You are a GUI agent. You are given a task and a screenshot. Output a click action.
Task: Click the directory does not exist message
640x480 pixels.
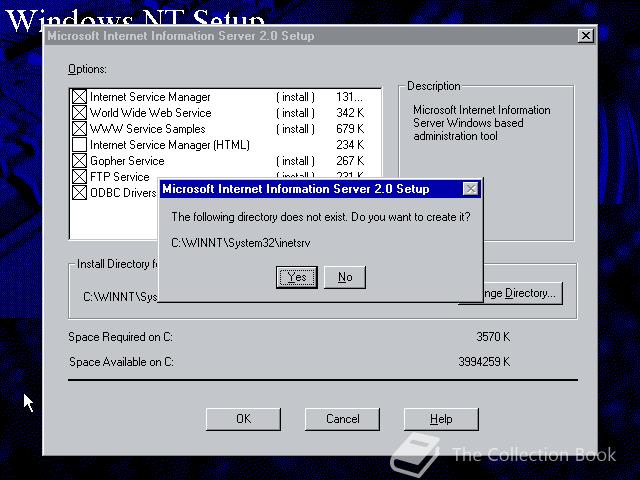321,217
